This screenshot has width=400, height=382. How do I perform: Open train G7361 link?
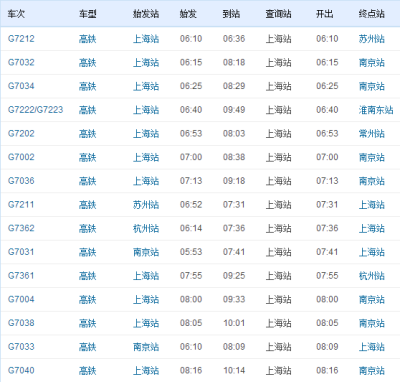(21, 276)
